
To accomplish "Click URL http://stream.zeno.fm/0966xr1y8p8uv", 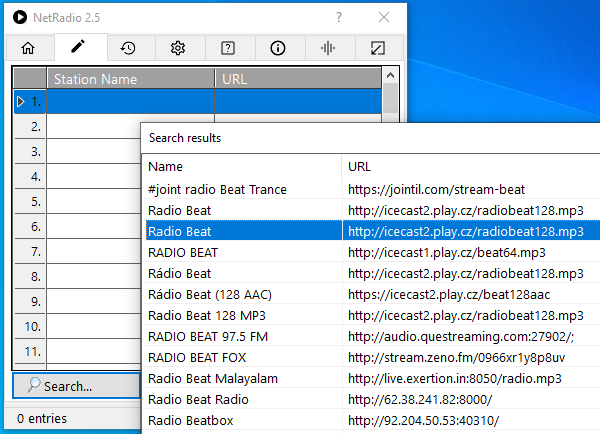I will click(x=457, y=358).
